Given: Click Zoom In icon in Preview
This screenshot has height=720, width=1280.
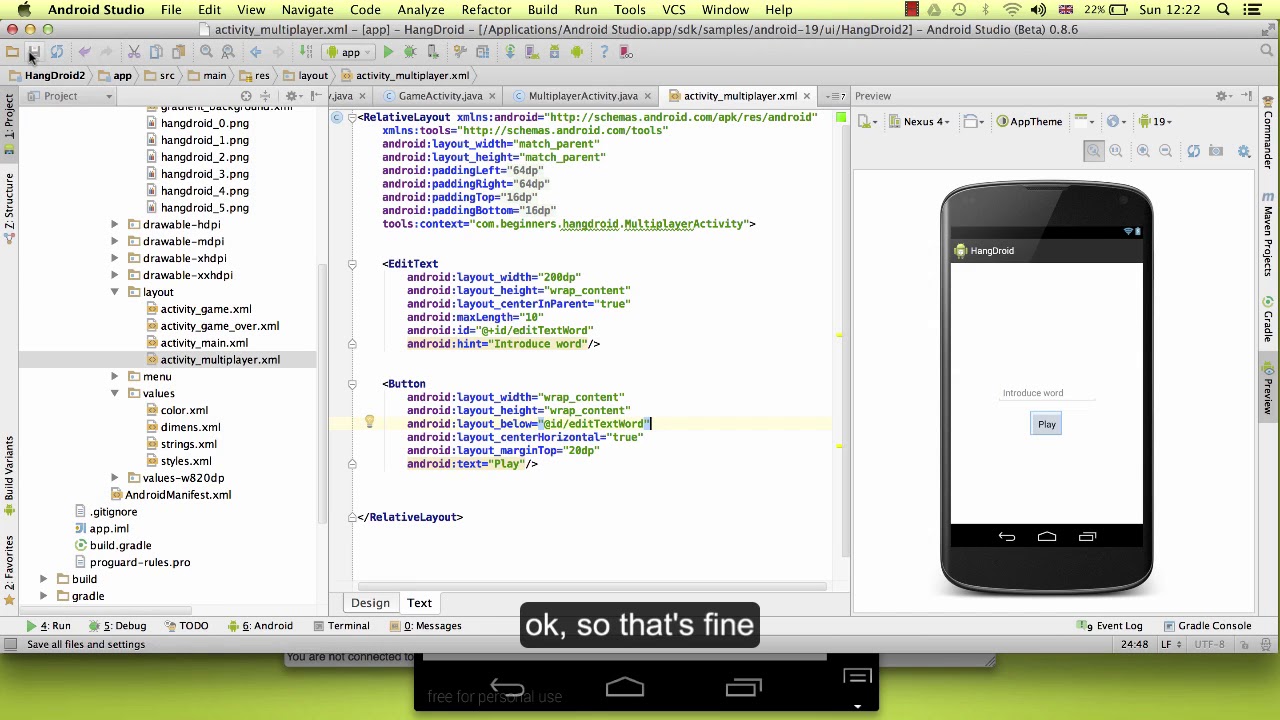Looking at the screenshot, I should 1143,151.
